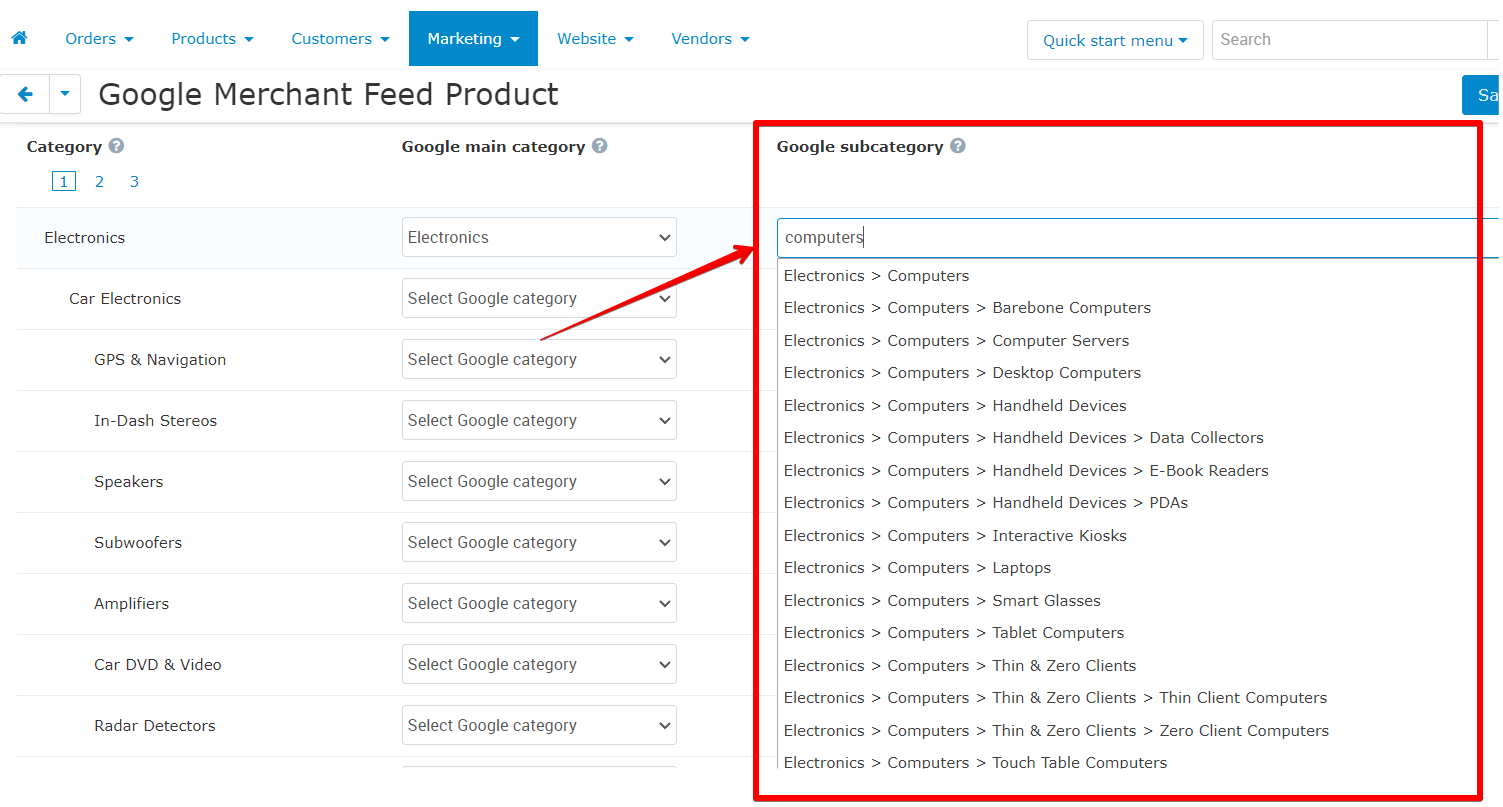Click the back arrow button

pyautogui.click(x=25, y=94)
